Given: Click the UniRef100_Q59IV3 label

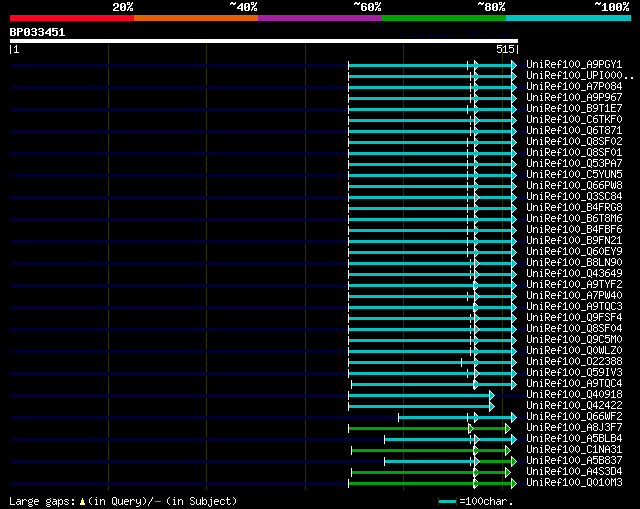Looking at the screenshot, I should (574, 373).
